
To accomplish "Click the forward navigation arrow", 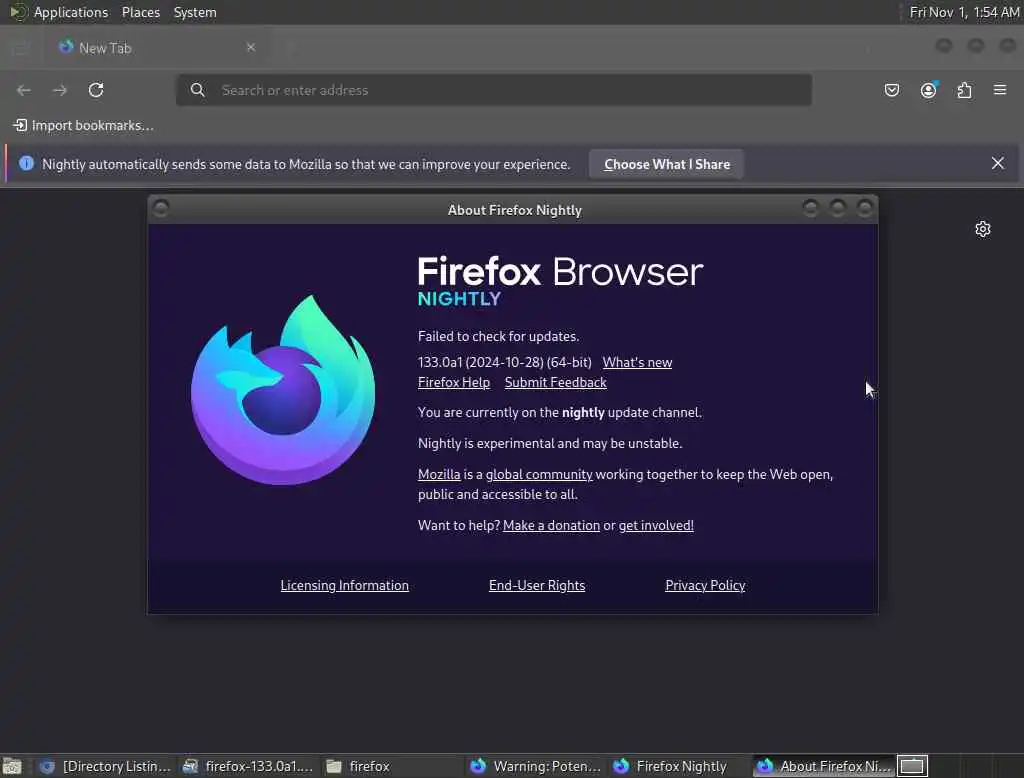I will 59,90.
